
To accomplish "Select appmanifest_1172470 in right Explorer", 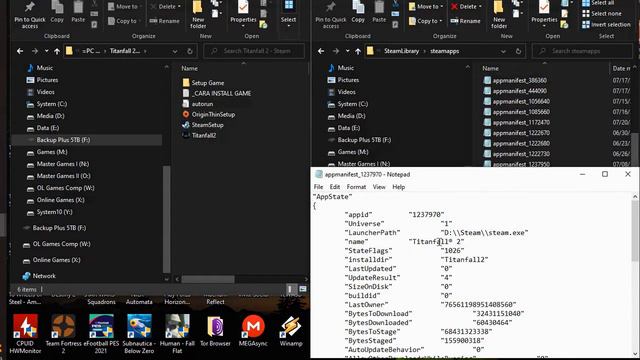I will [x=516, y=122].
